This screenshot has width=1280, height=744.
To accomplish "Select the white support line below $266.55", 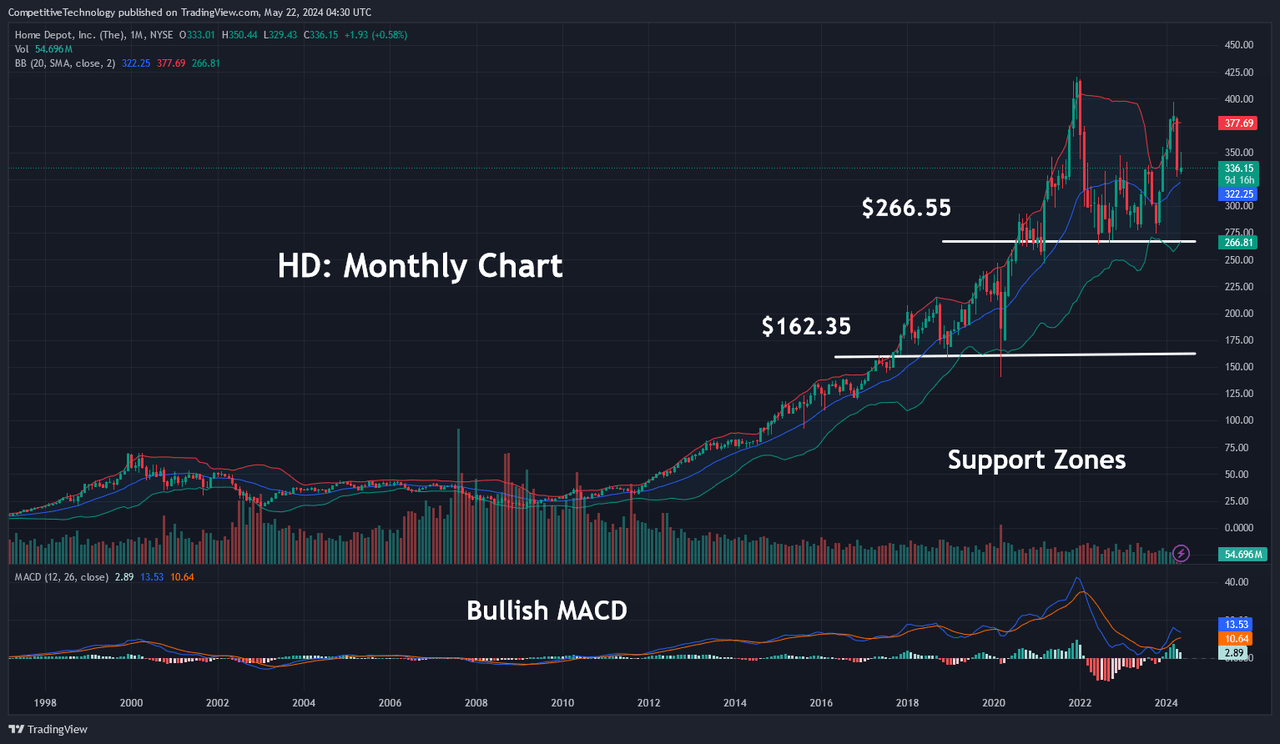I will pos(1068,241).
